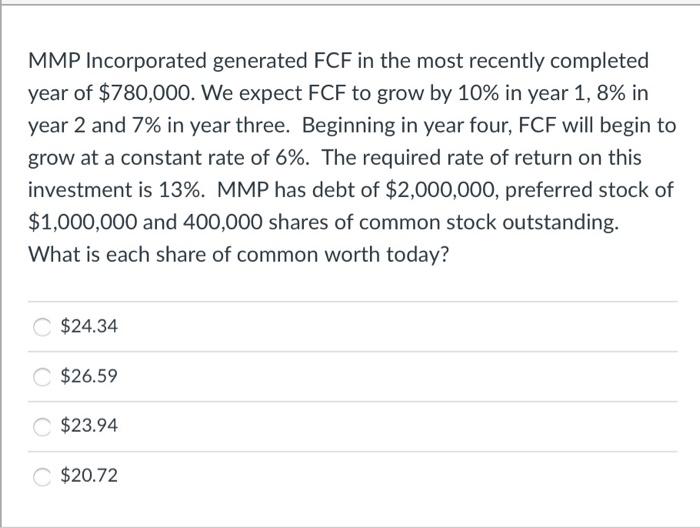Screen dimensions: 700x528
Task: Click the $23.94 answer label text
Action: pyautogui.click(x=89, y=426)
